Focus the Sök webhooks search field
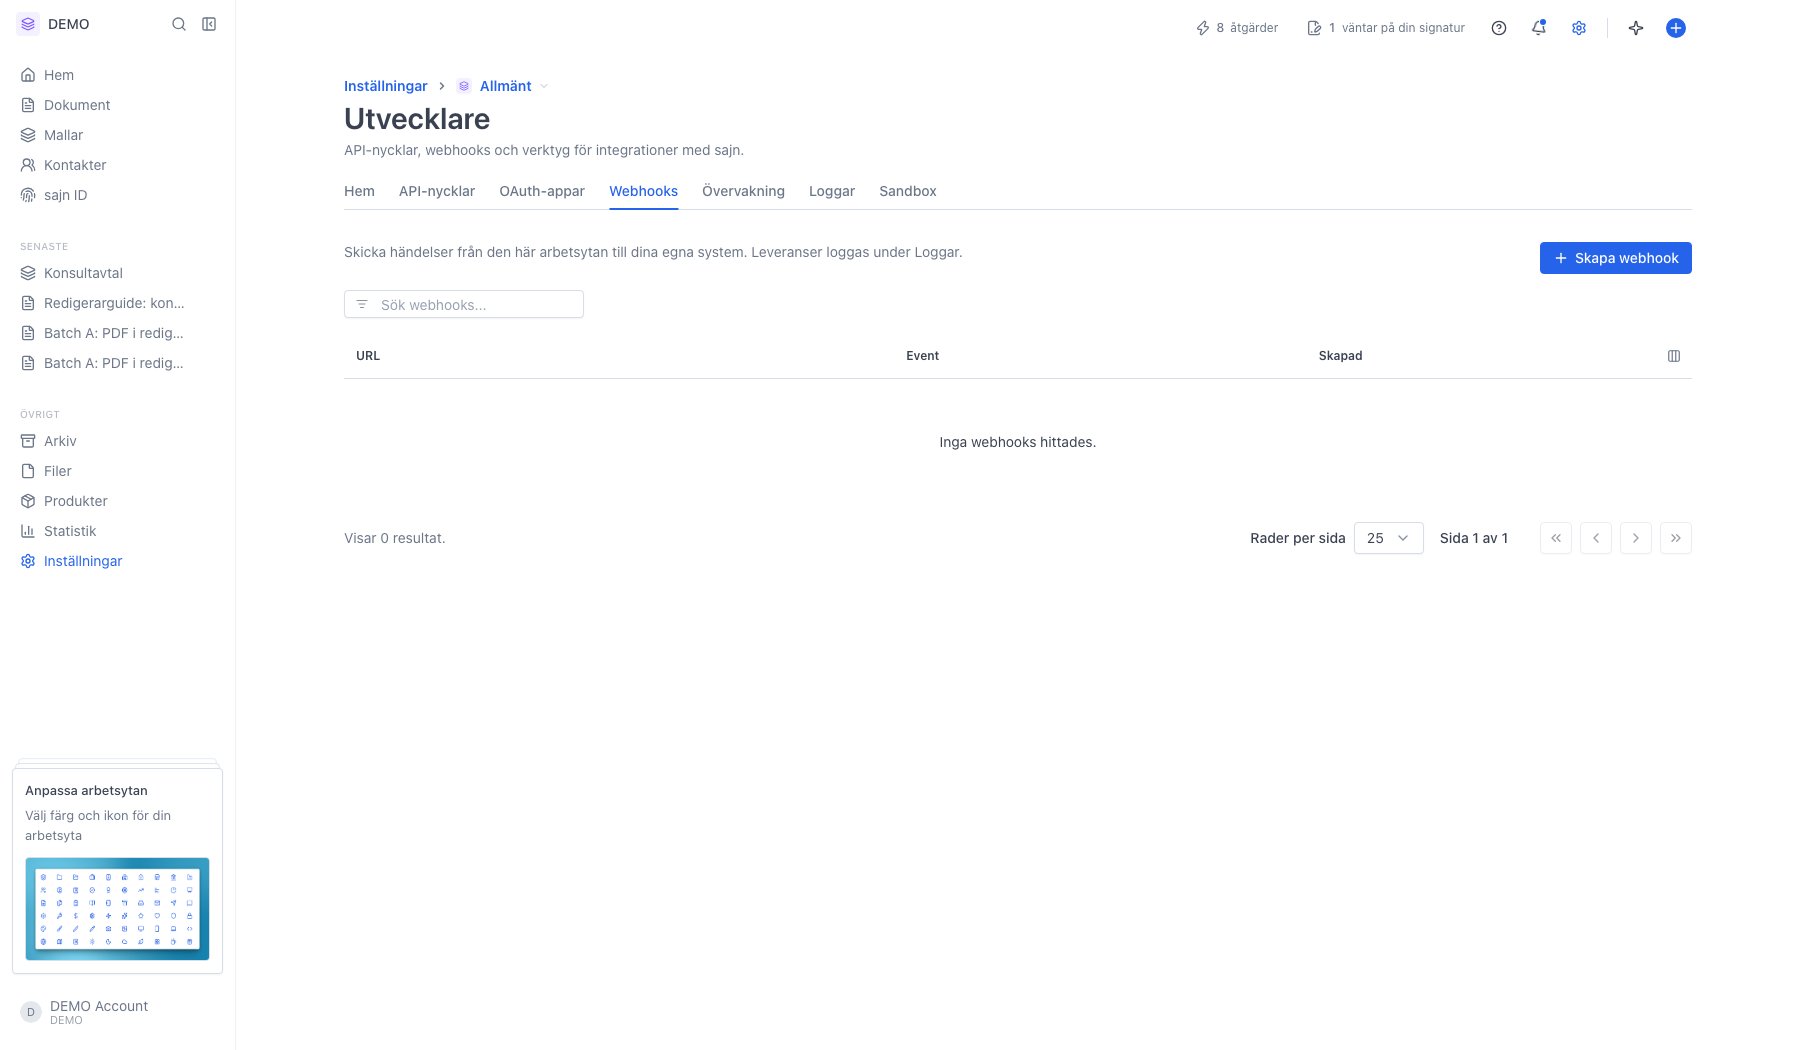This screenshot has height=1050, width=1800. click(464, 304)
